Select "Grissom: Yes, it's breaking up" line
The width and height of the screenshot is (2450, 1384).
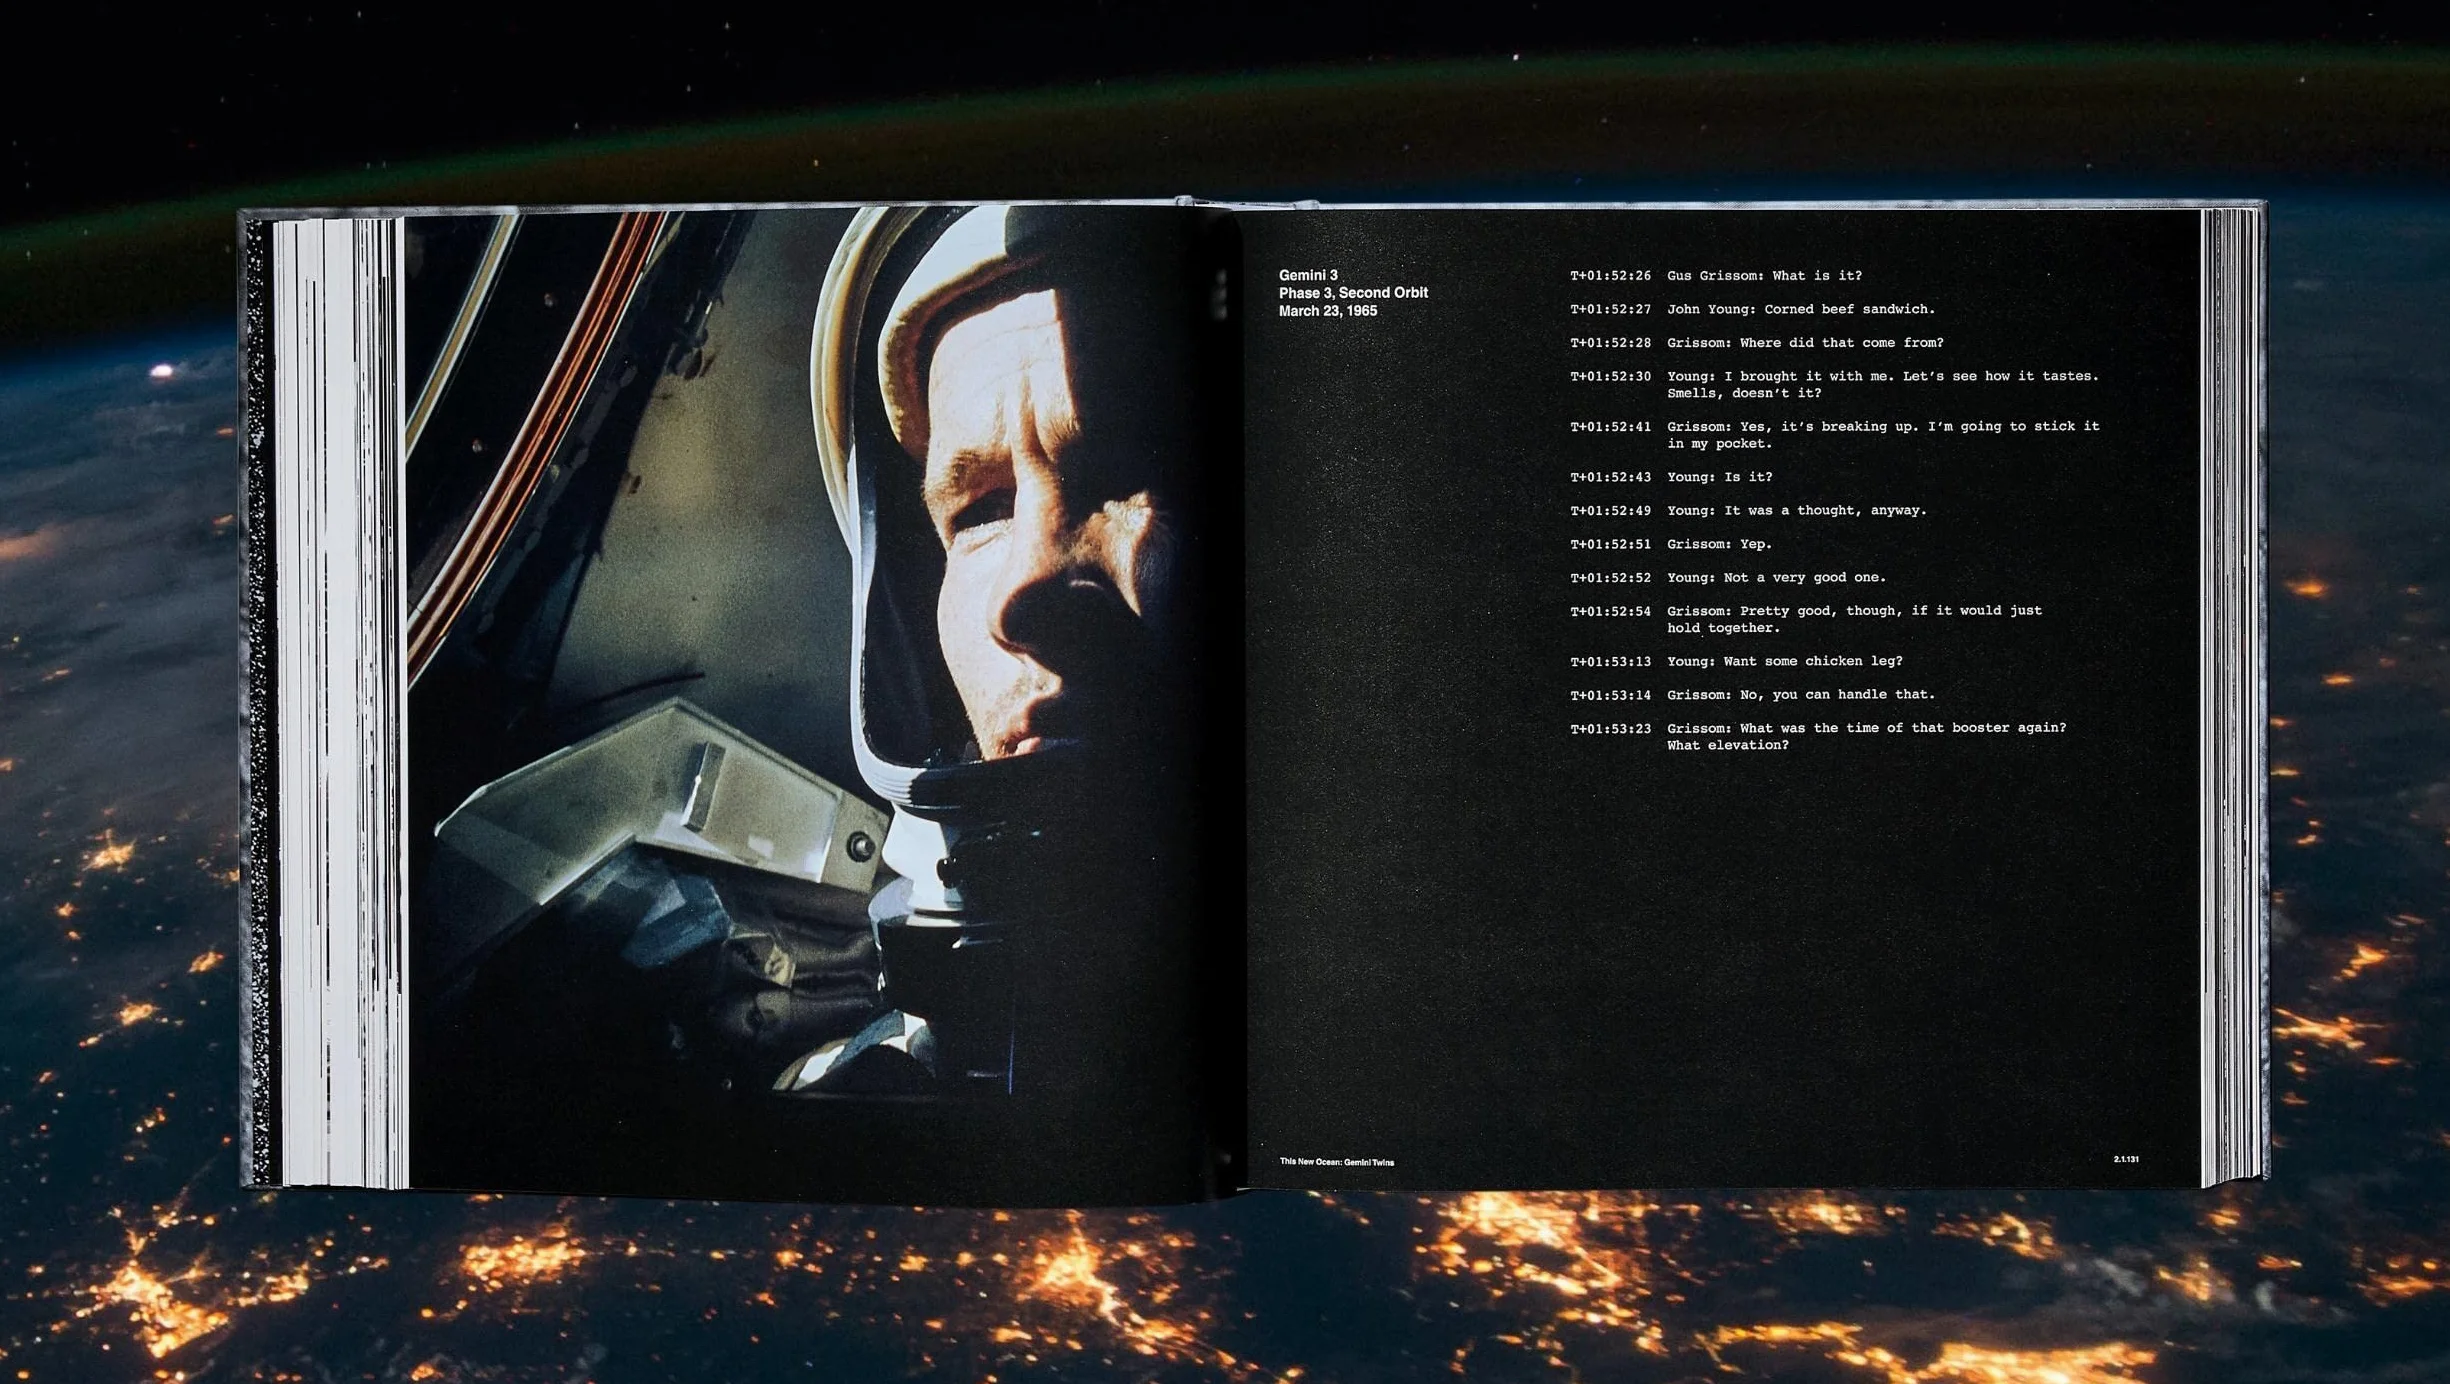[1882, 435]
